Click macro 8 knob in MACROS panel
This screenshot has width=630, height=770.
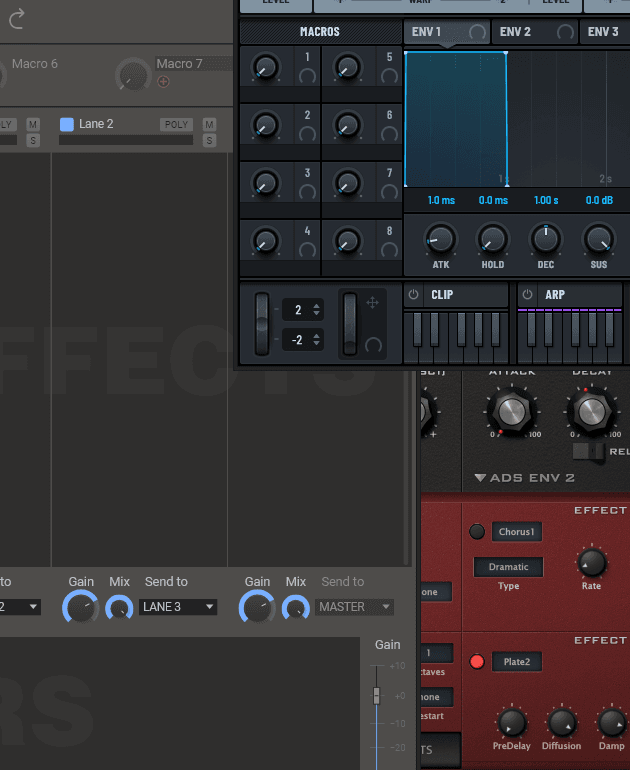point(348,241)
